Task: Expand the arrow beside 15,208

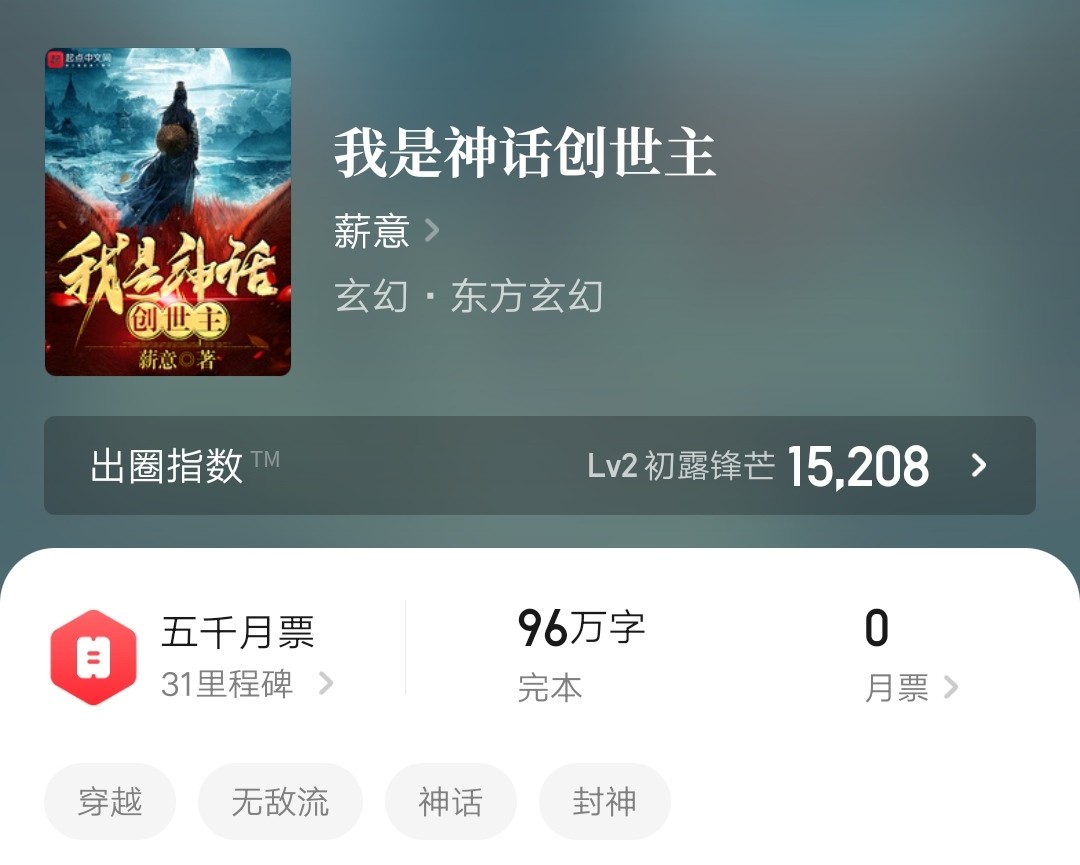Action: pyautogui.click(x=979, y=466)
